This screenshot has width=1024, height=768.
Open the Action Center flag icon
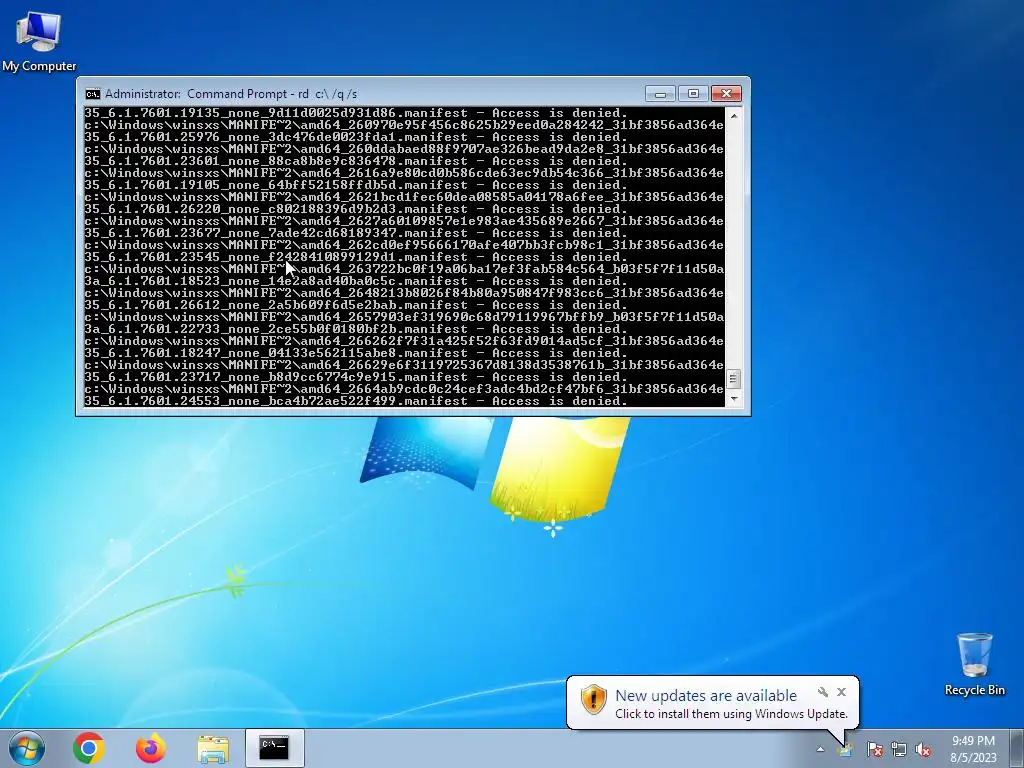[x=874, y=750]
